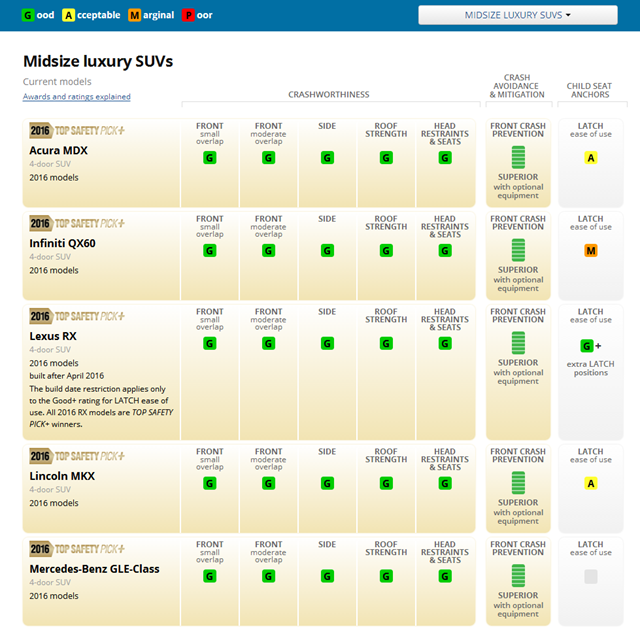Viewport: 640px width, 627px height.
Task: Click Acura MDX front small overlap 'G' icon
Action: pyautogui.click(x=210, y=158)
